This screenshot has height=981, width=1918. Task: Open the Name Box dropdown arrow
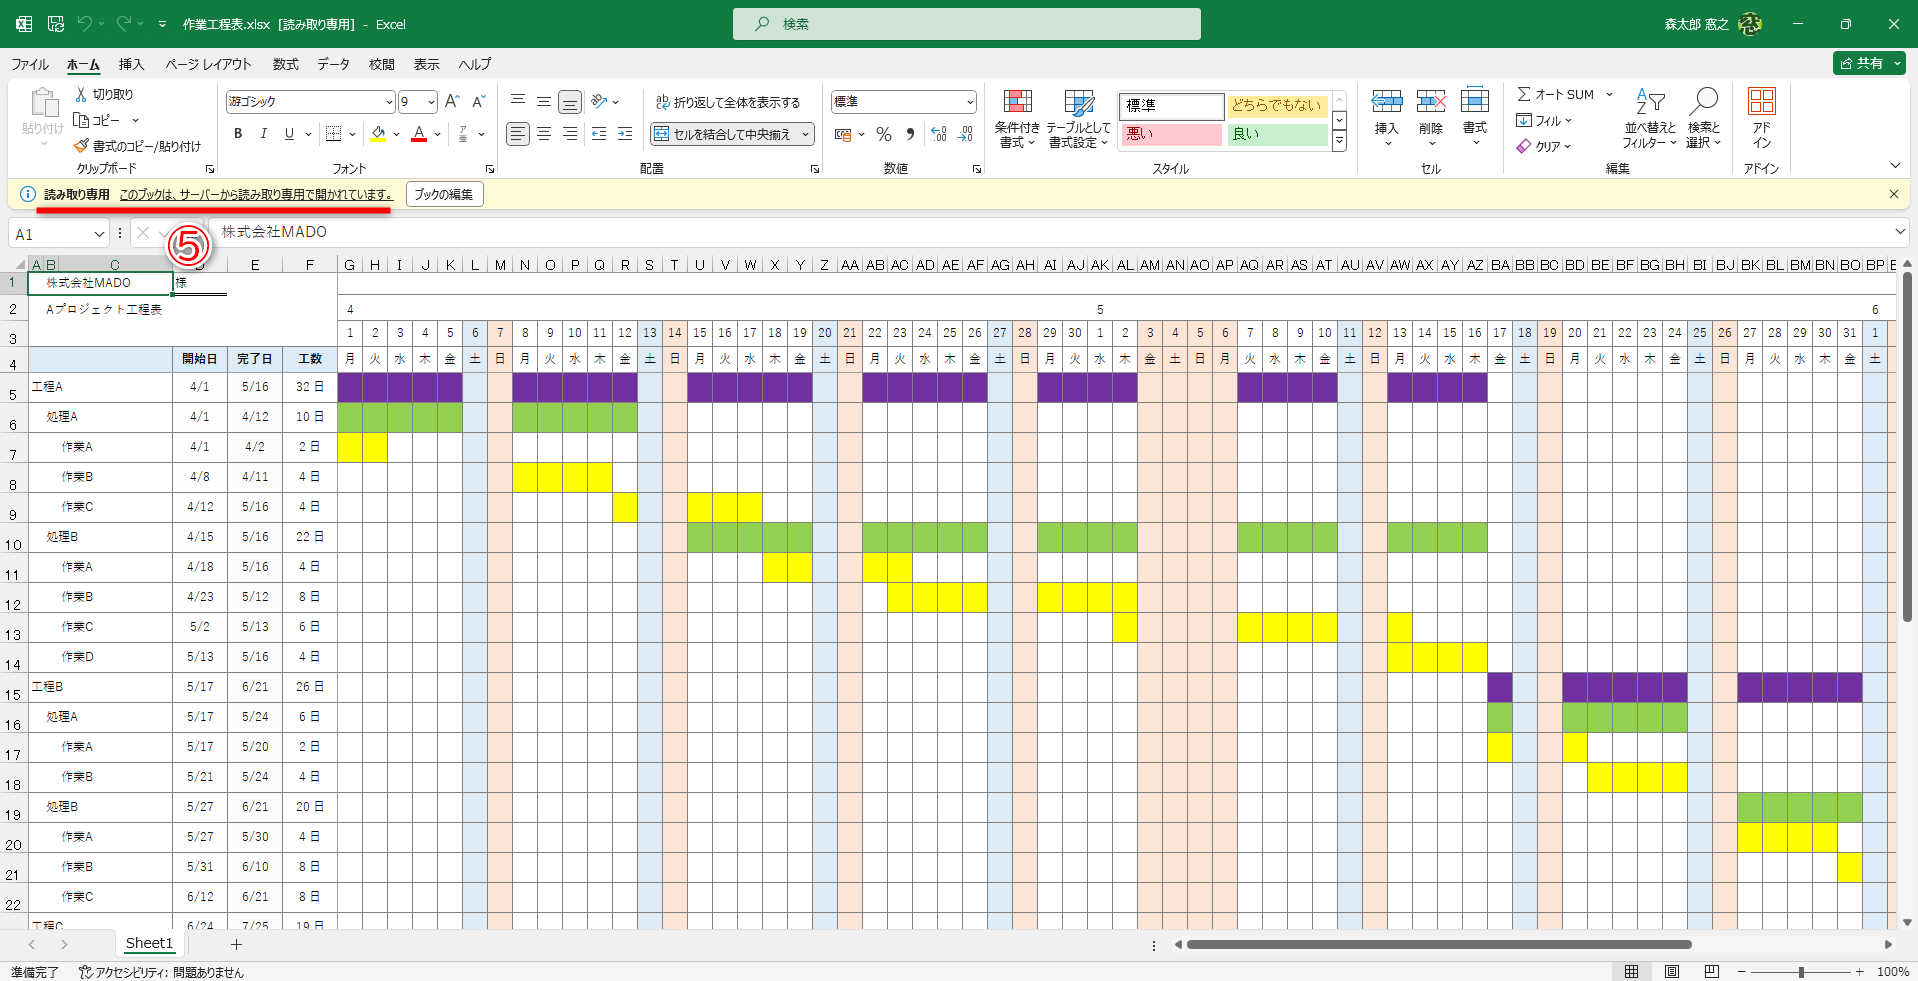(x=99, y=234)
